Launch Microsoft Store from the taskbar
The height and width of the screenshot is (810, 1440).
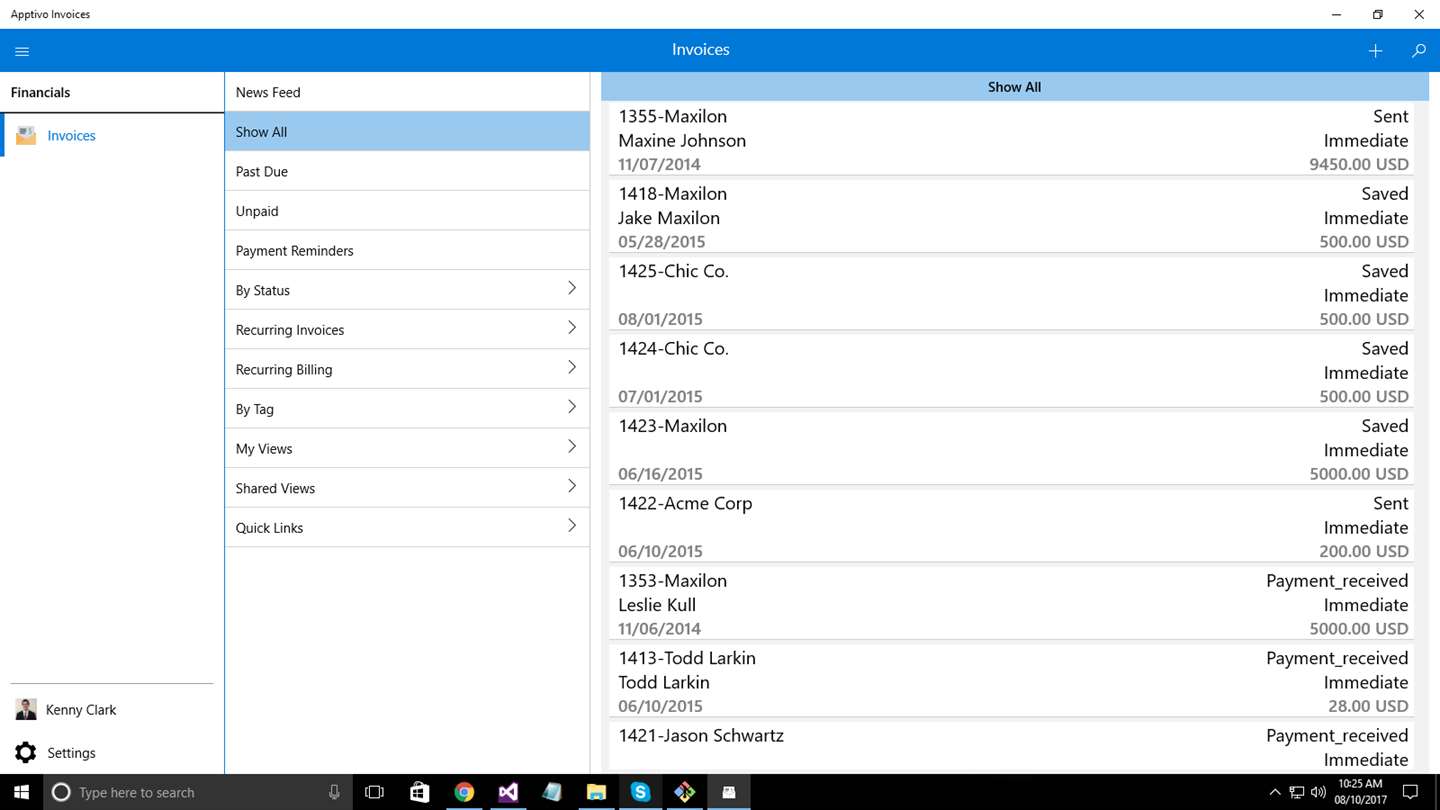tap(420, 792)
